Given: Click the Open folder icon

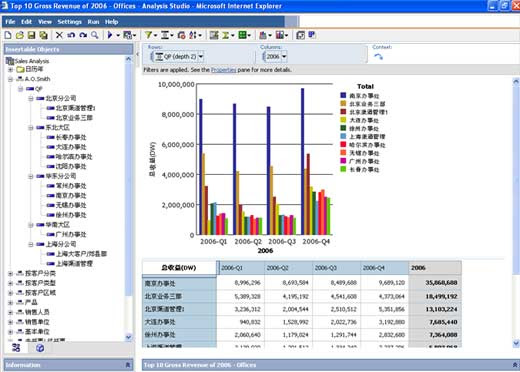Looking at the screenshot, I should tap(20, 35).
